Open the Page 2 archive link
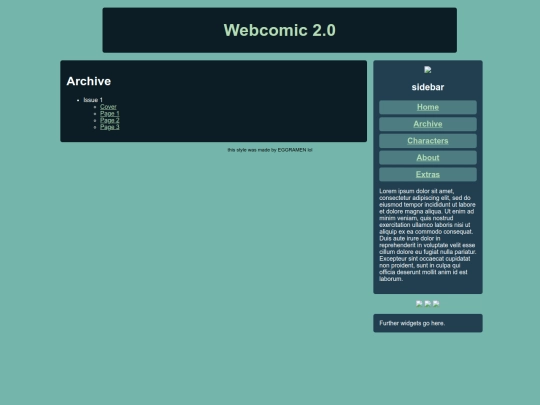Image resolution: width=540 pixels, height=405 pixels. [110, 120]
